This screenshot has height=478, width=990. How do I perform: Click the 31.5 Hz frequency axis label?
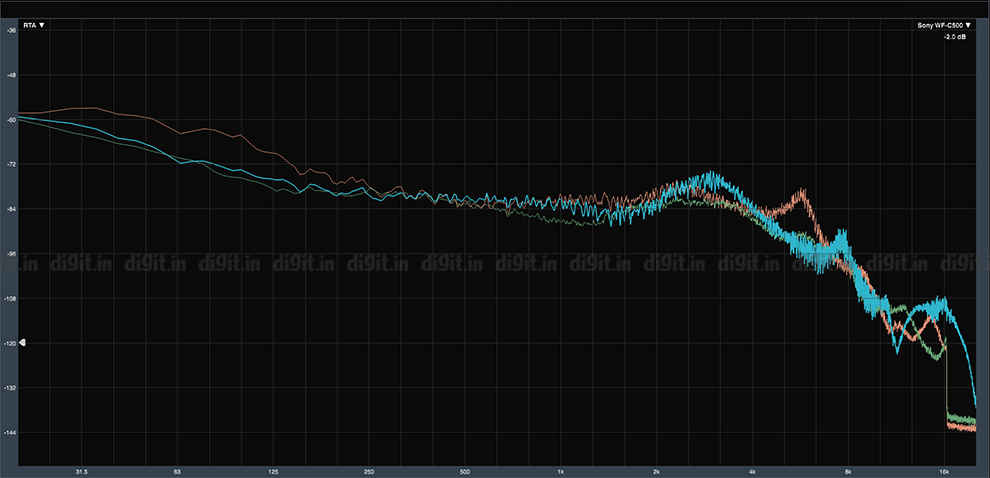81,471
